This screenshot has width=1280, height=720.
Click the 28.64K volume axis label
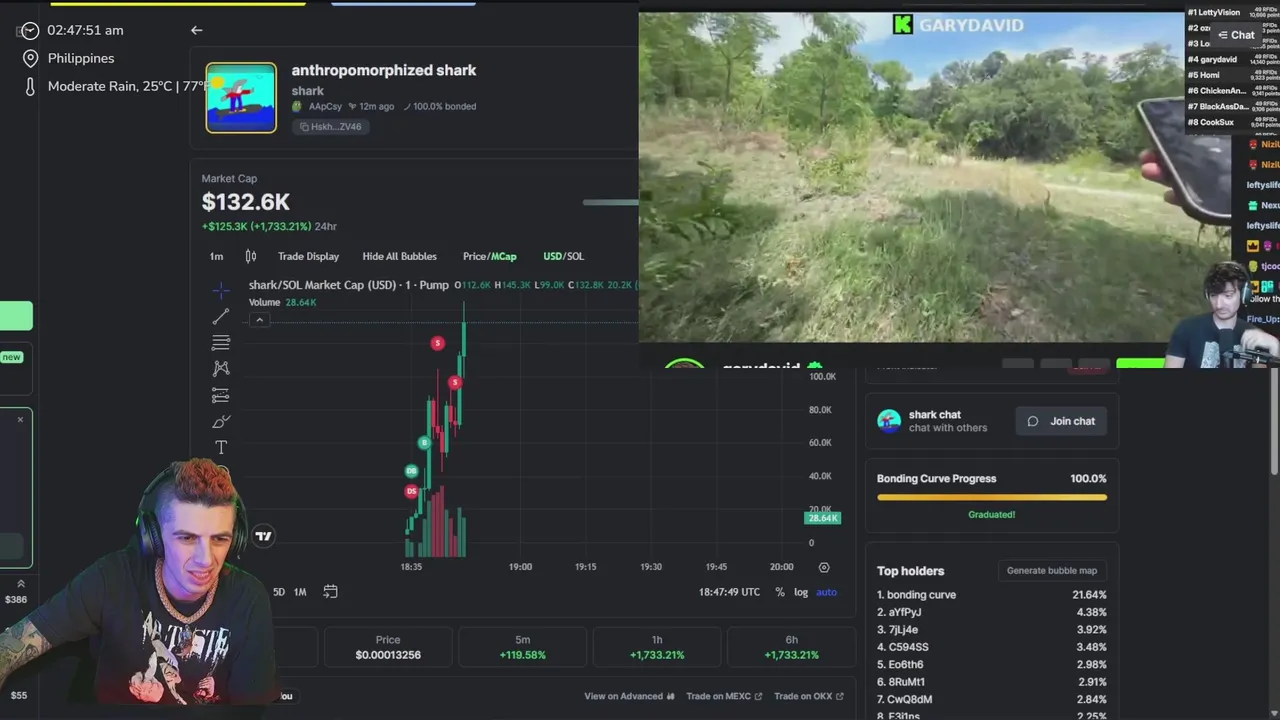pyautogui.click(x=822, y=518)
